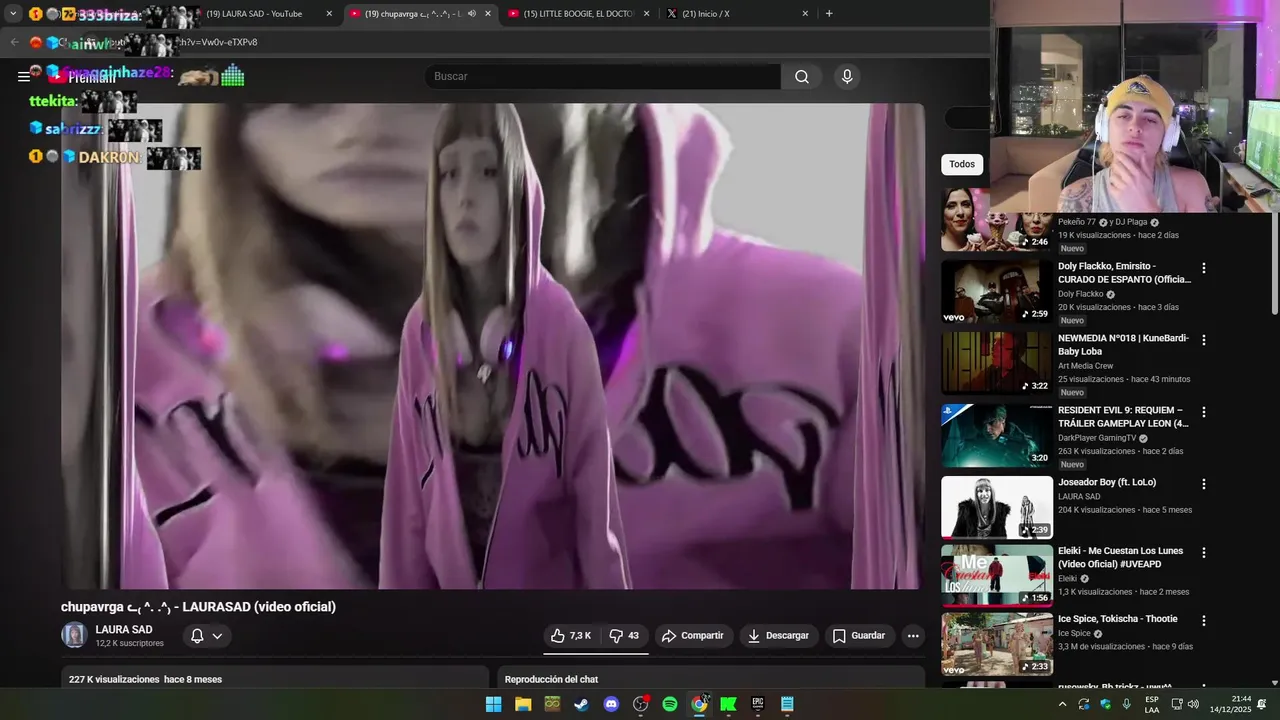
Task: Open the volume speaker tray icon
Action: click(1193, 704)
